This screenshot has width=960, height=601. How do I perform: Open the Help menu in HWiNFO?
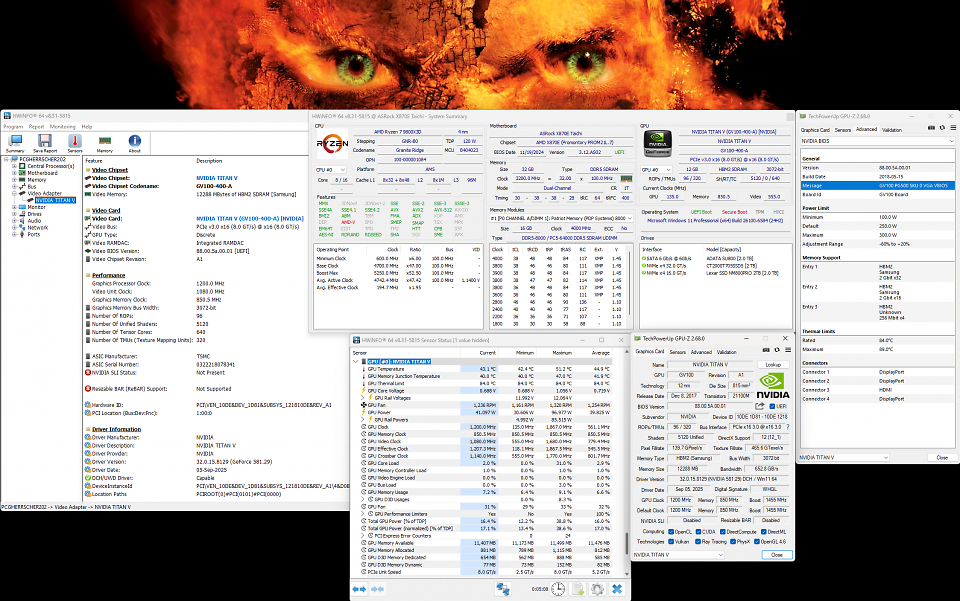87,127
